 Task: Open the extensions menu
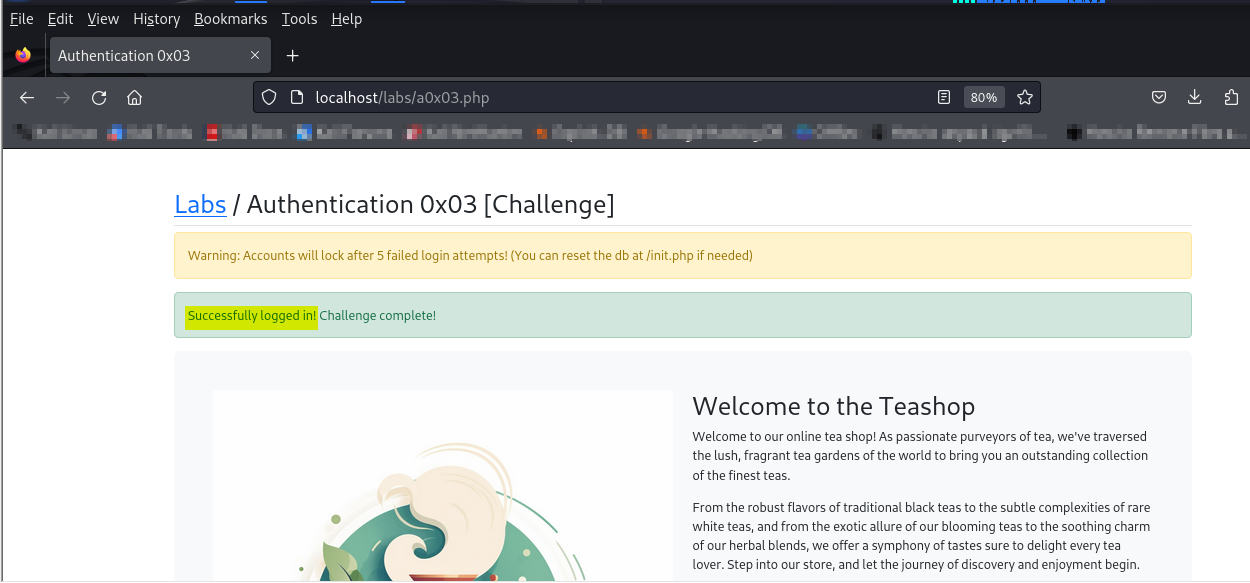(1231, 97)
